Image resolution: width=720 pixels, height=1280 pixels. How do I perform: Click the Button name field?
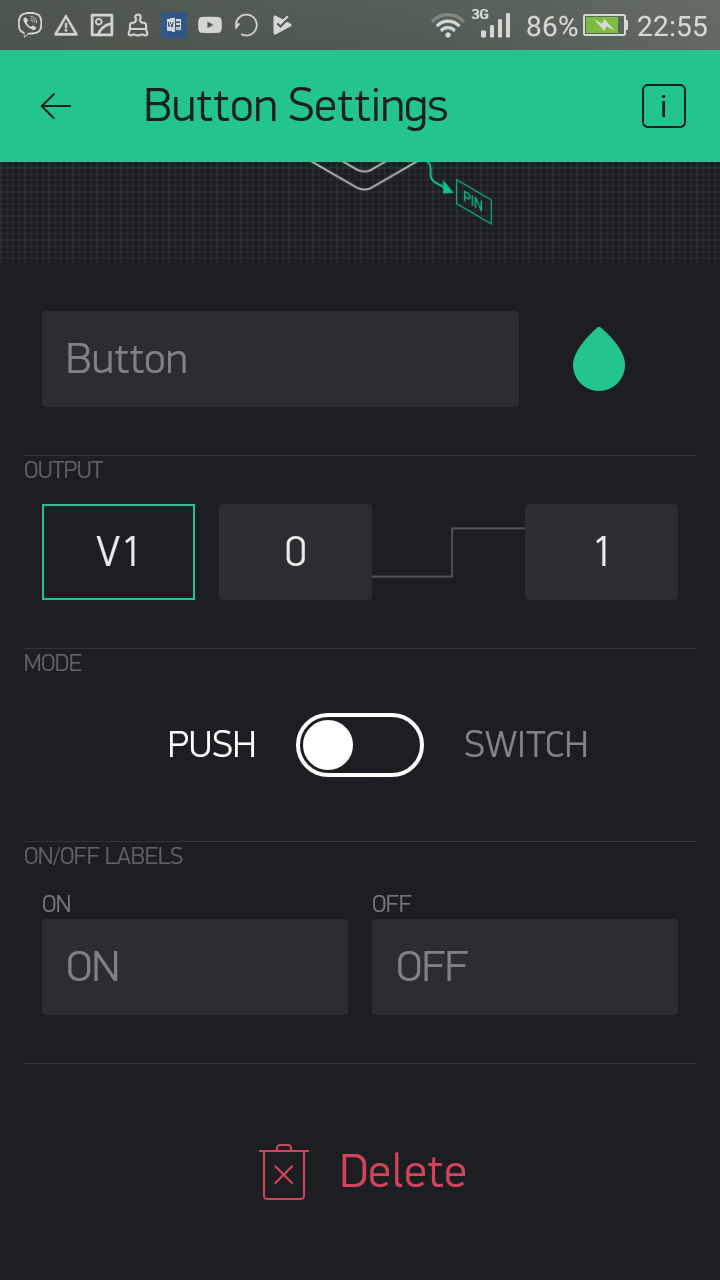tap(280, 359)
